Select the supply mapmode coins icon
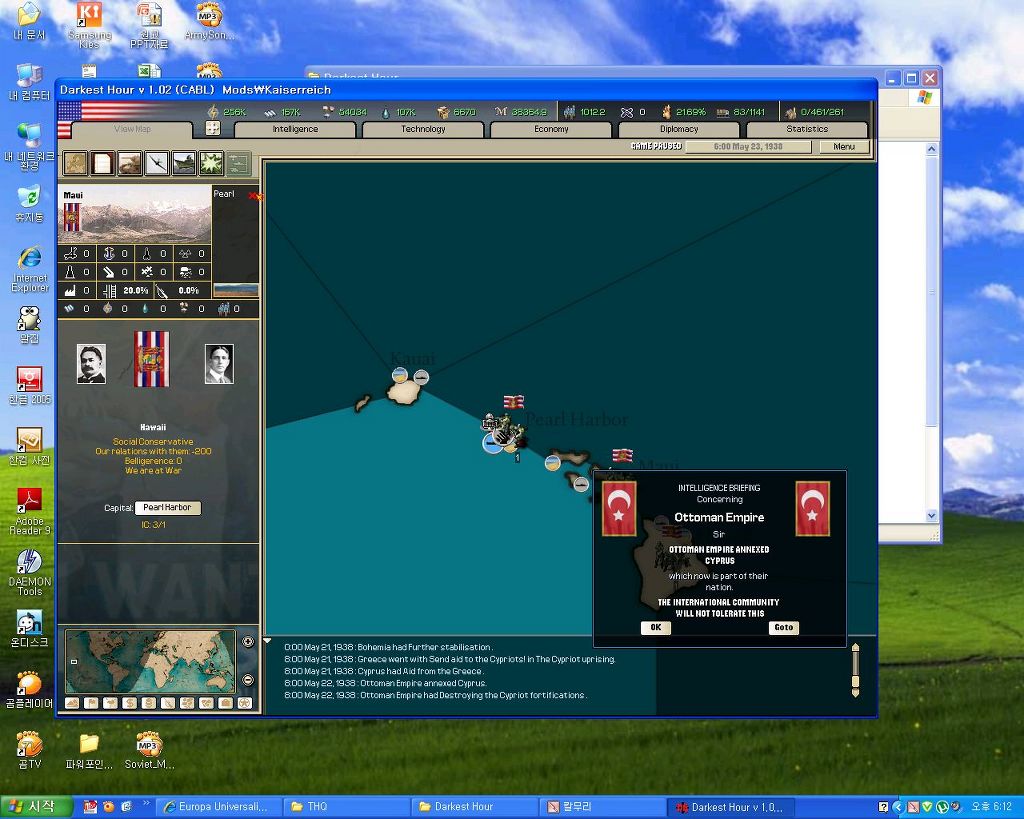The height and width of the screenshot is (819, 1024). [149, 703]
